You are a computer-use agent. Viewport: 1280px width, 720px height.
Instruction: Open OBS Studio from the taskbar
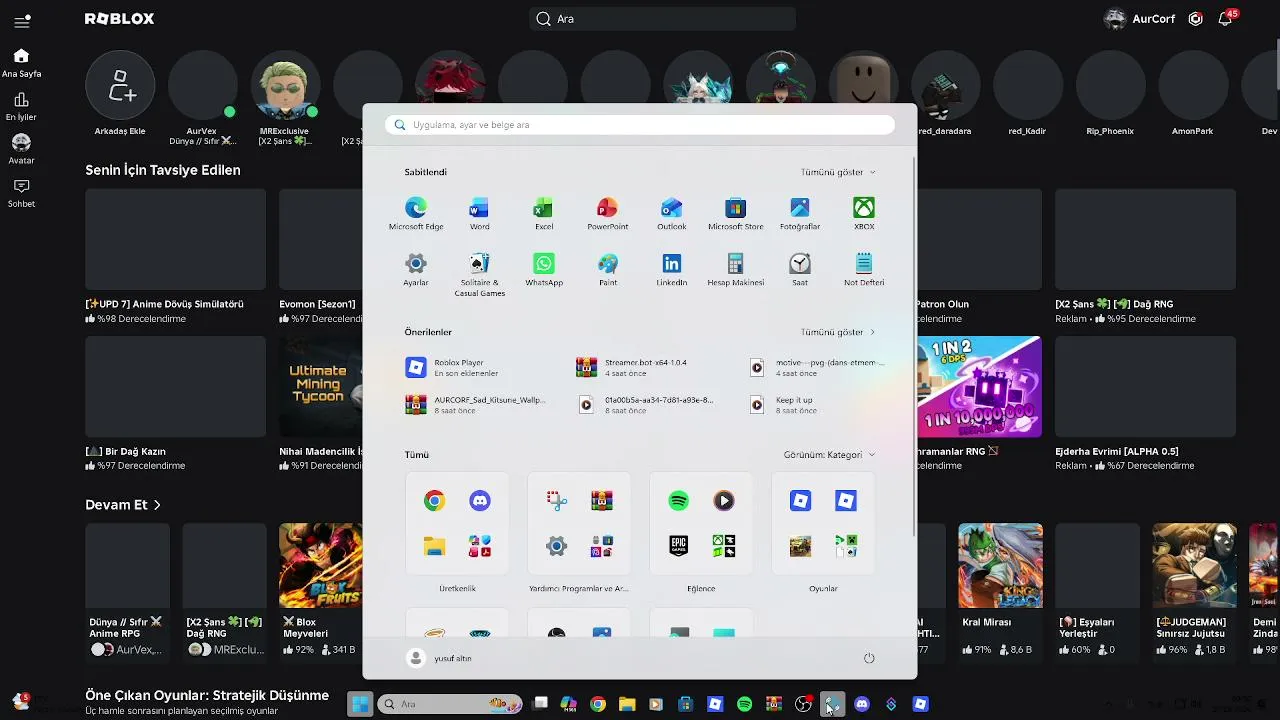(803, 704)
